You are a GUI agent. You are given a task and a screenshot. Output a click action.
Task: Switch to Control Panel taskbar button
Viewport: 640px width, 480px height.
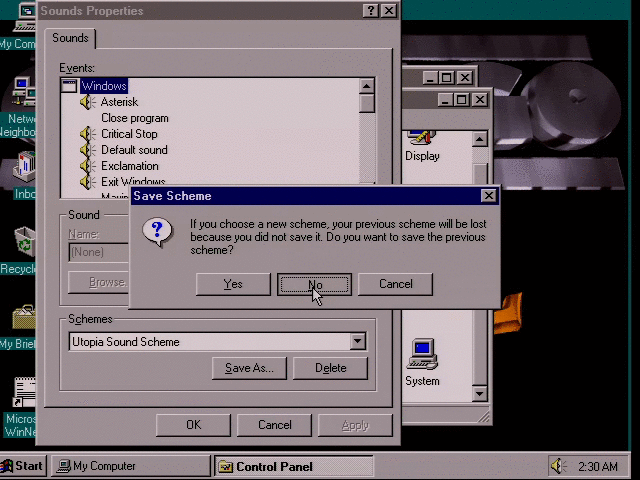pos(293,466)
